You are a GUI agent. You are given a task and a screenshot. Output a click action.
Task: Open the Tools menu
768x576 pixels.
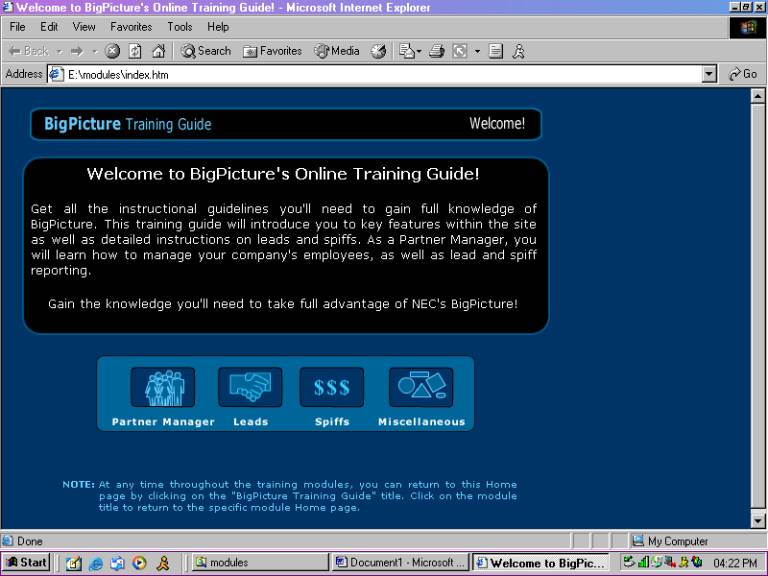pyautogui.click(x=180, y=27)
